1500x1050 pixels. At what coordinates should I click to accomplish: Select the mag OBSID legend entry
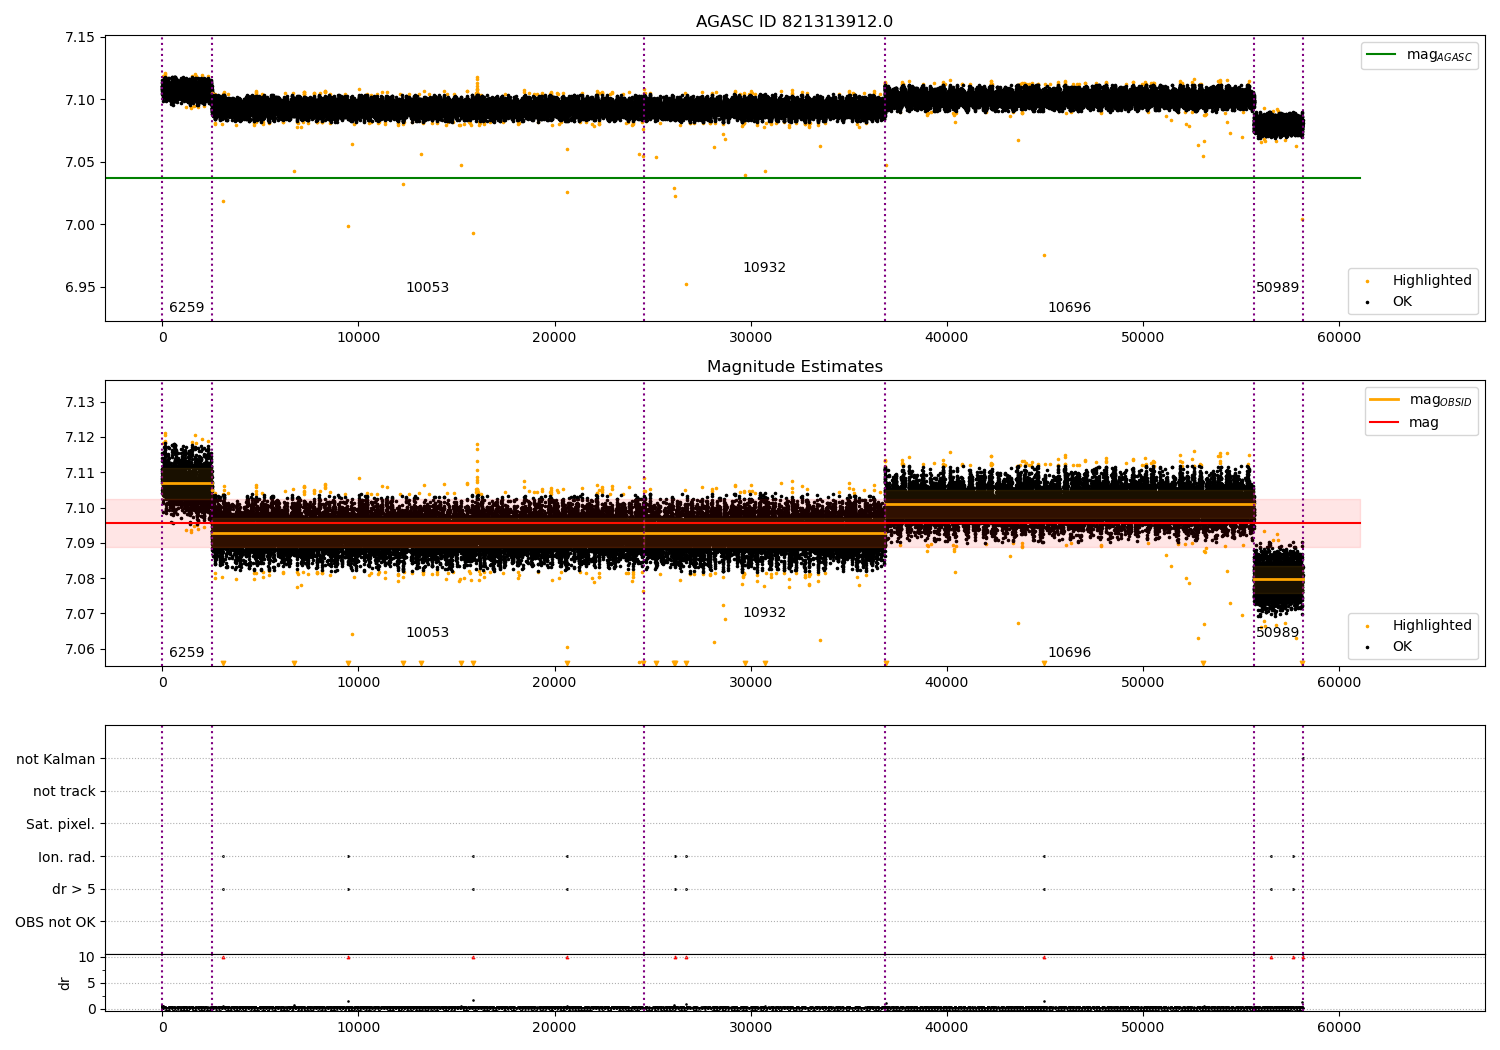coord(1419,400)
